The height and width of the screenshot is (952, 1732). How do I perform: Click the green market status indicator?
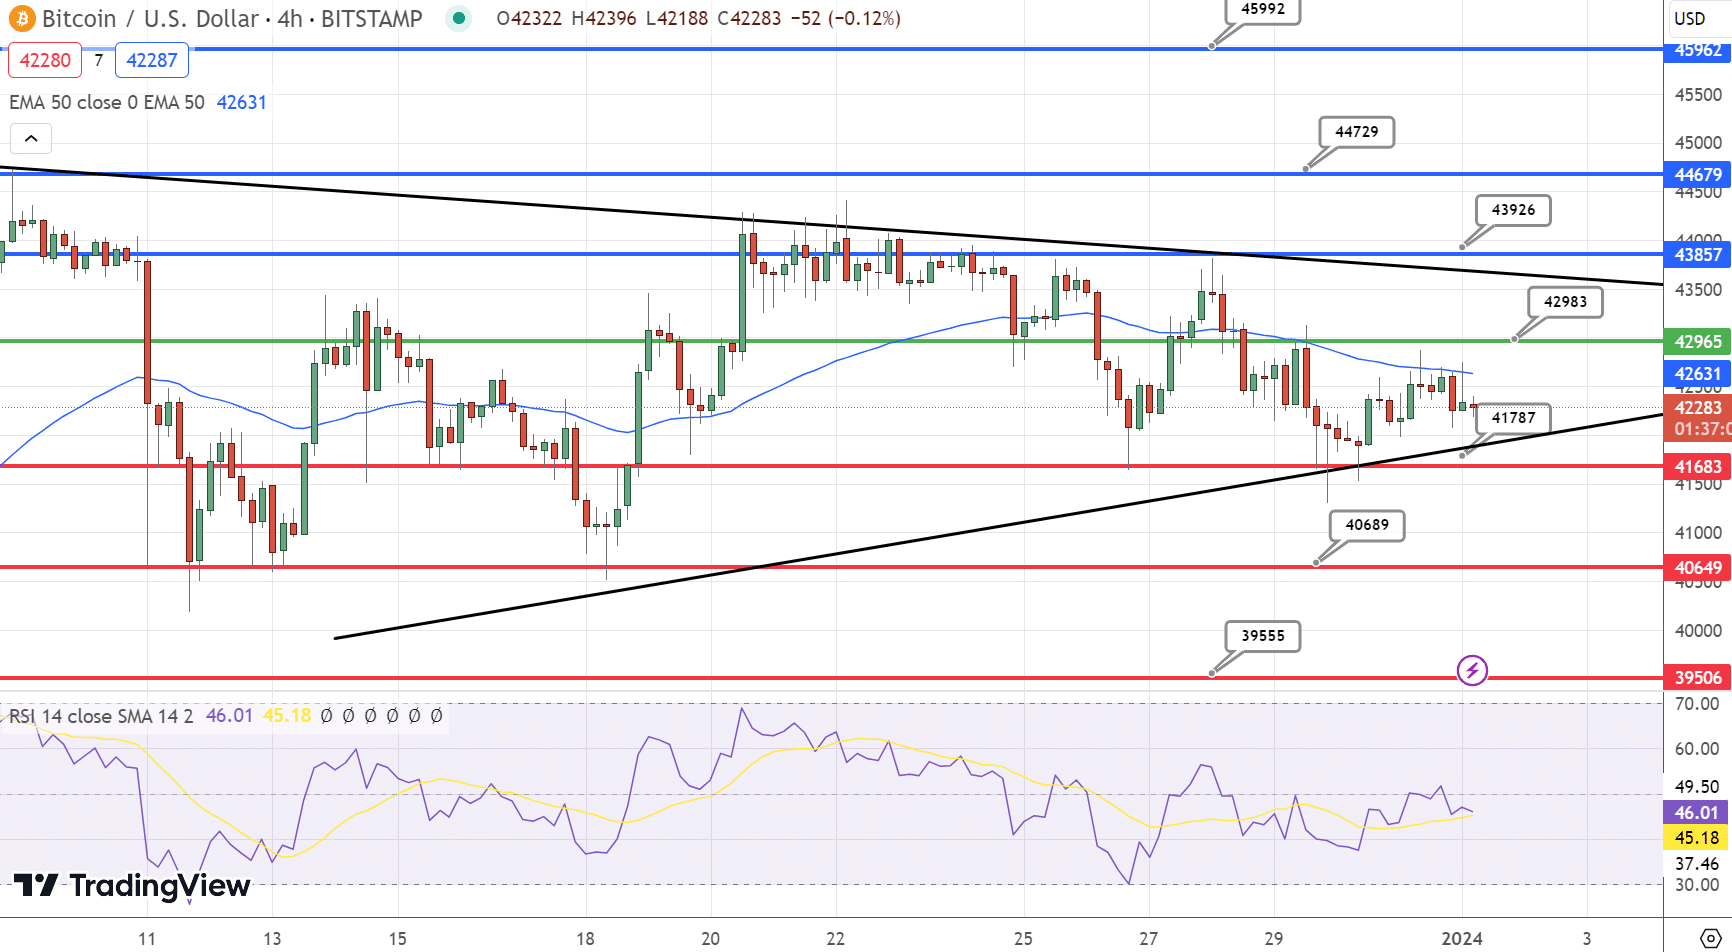[x=458, y=18]
